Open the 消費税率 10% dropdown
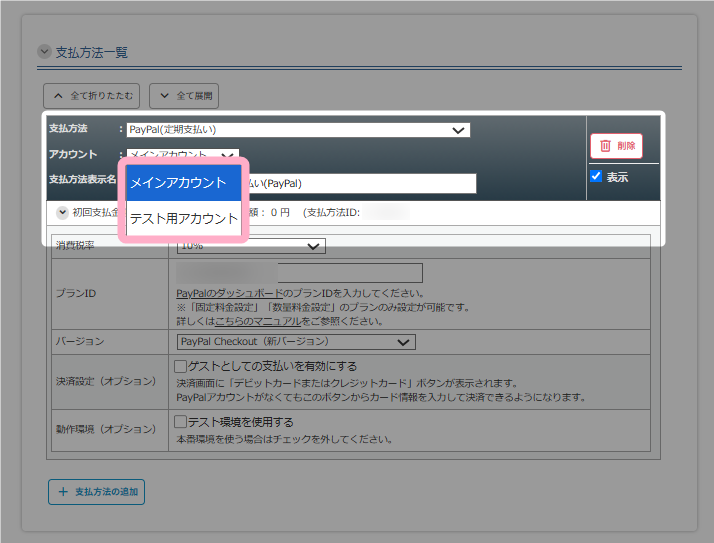Screen dimensions: 714x543 click(x=250, y=246)
